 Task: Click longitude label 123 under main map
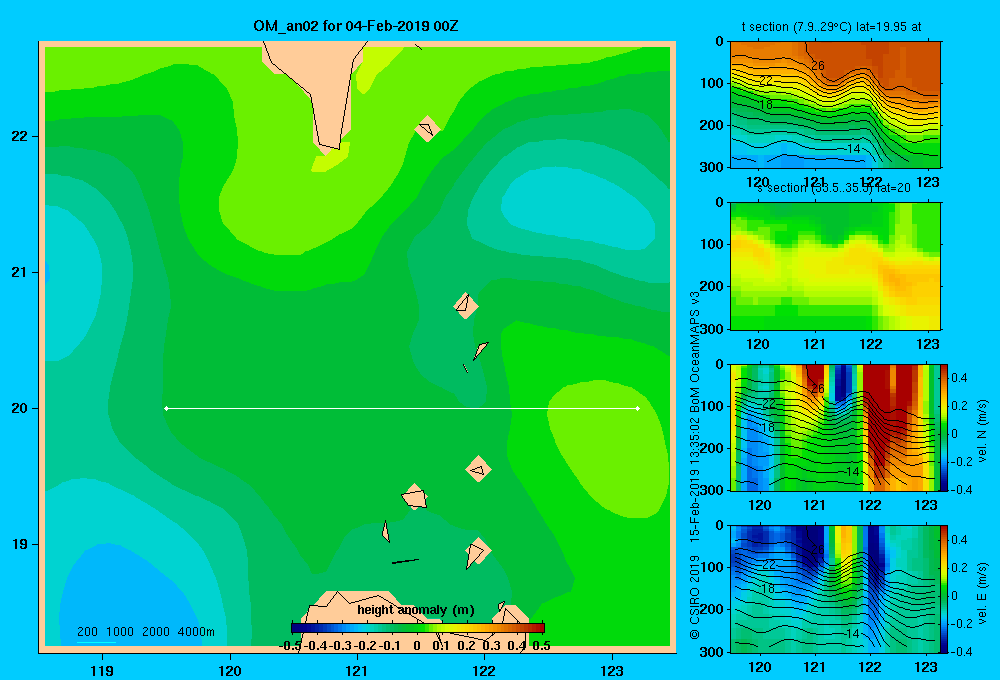coord(612,670)
